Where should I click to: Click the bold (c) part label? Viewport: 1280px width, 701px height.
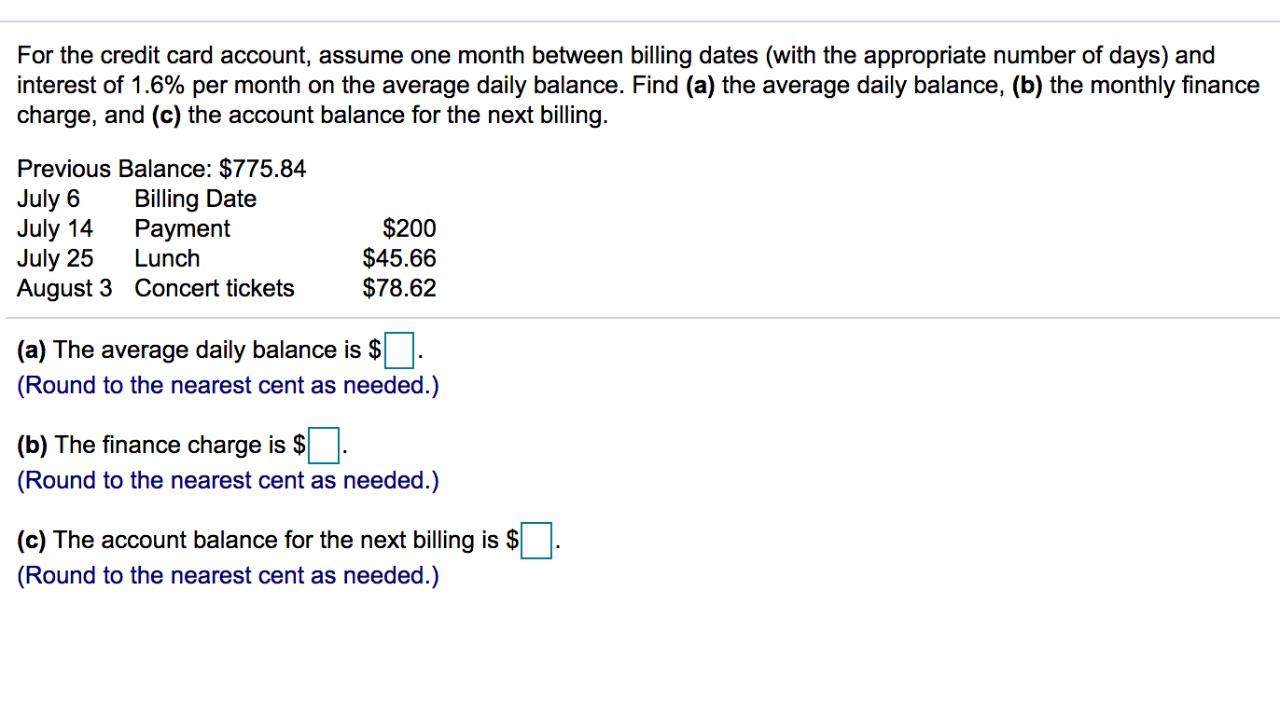click(30, 540)
